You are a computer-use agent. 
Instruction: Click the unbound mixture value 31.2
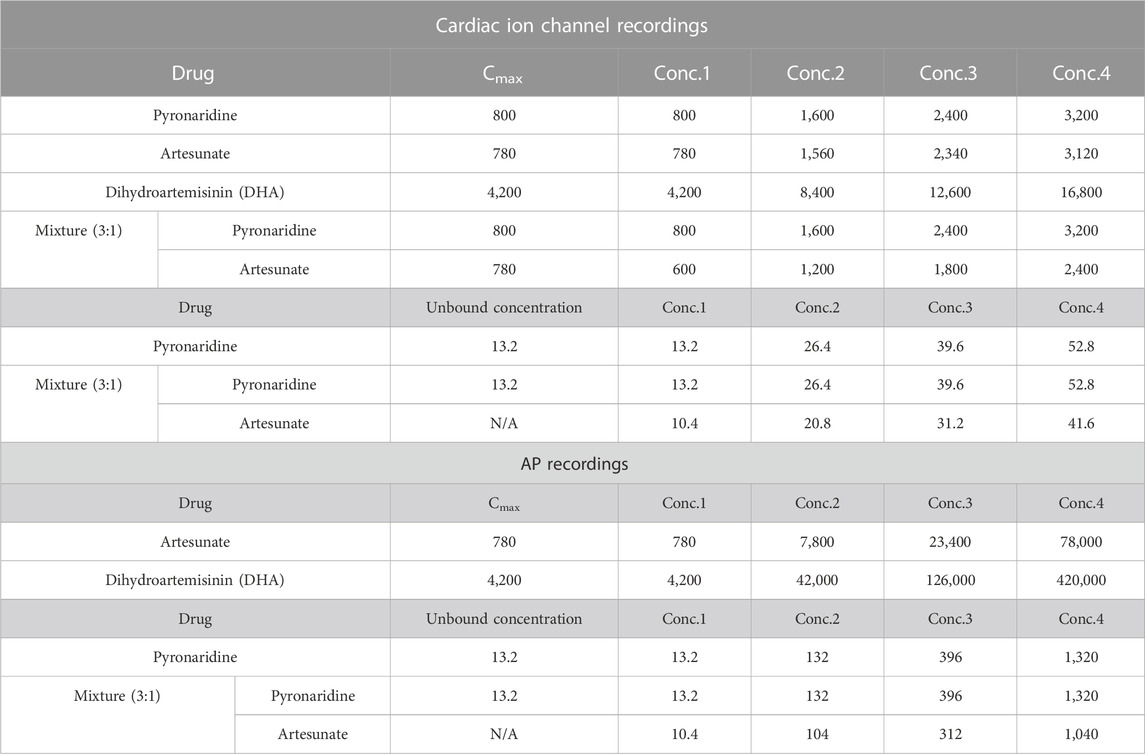click(x=950, y=423)
